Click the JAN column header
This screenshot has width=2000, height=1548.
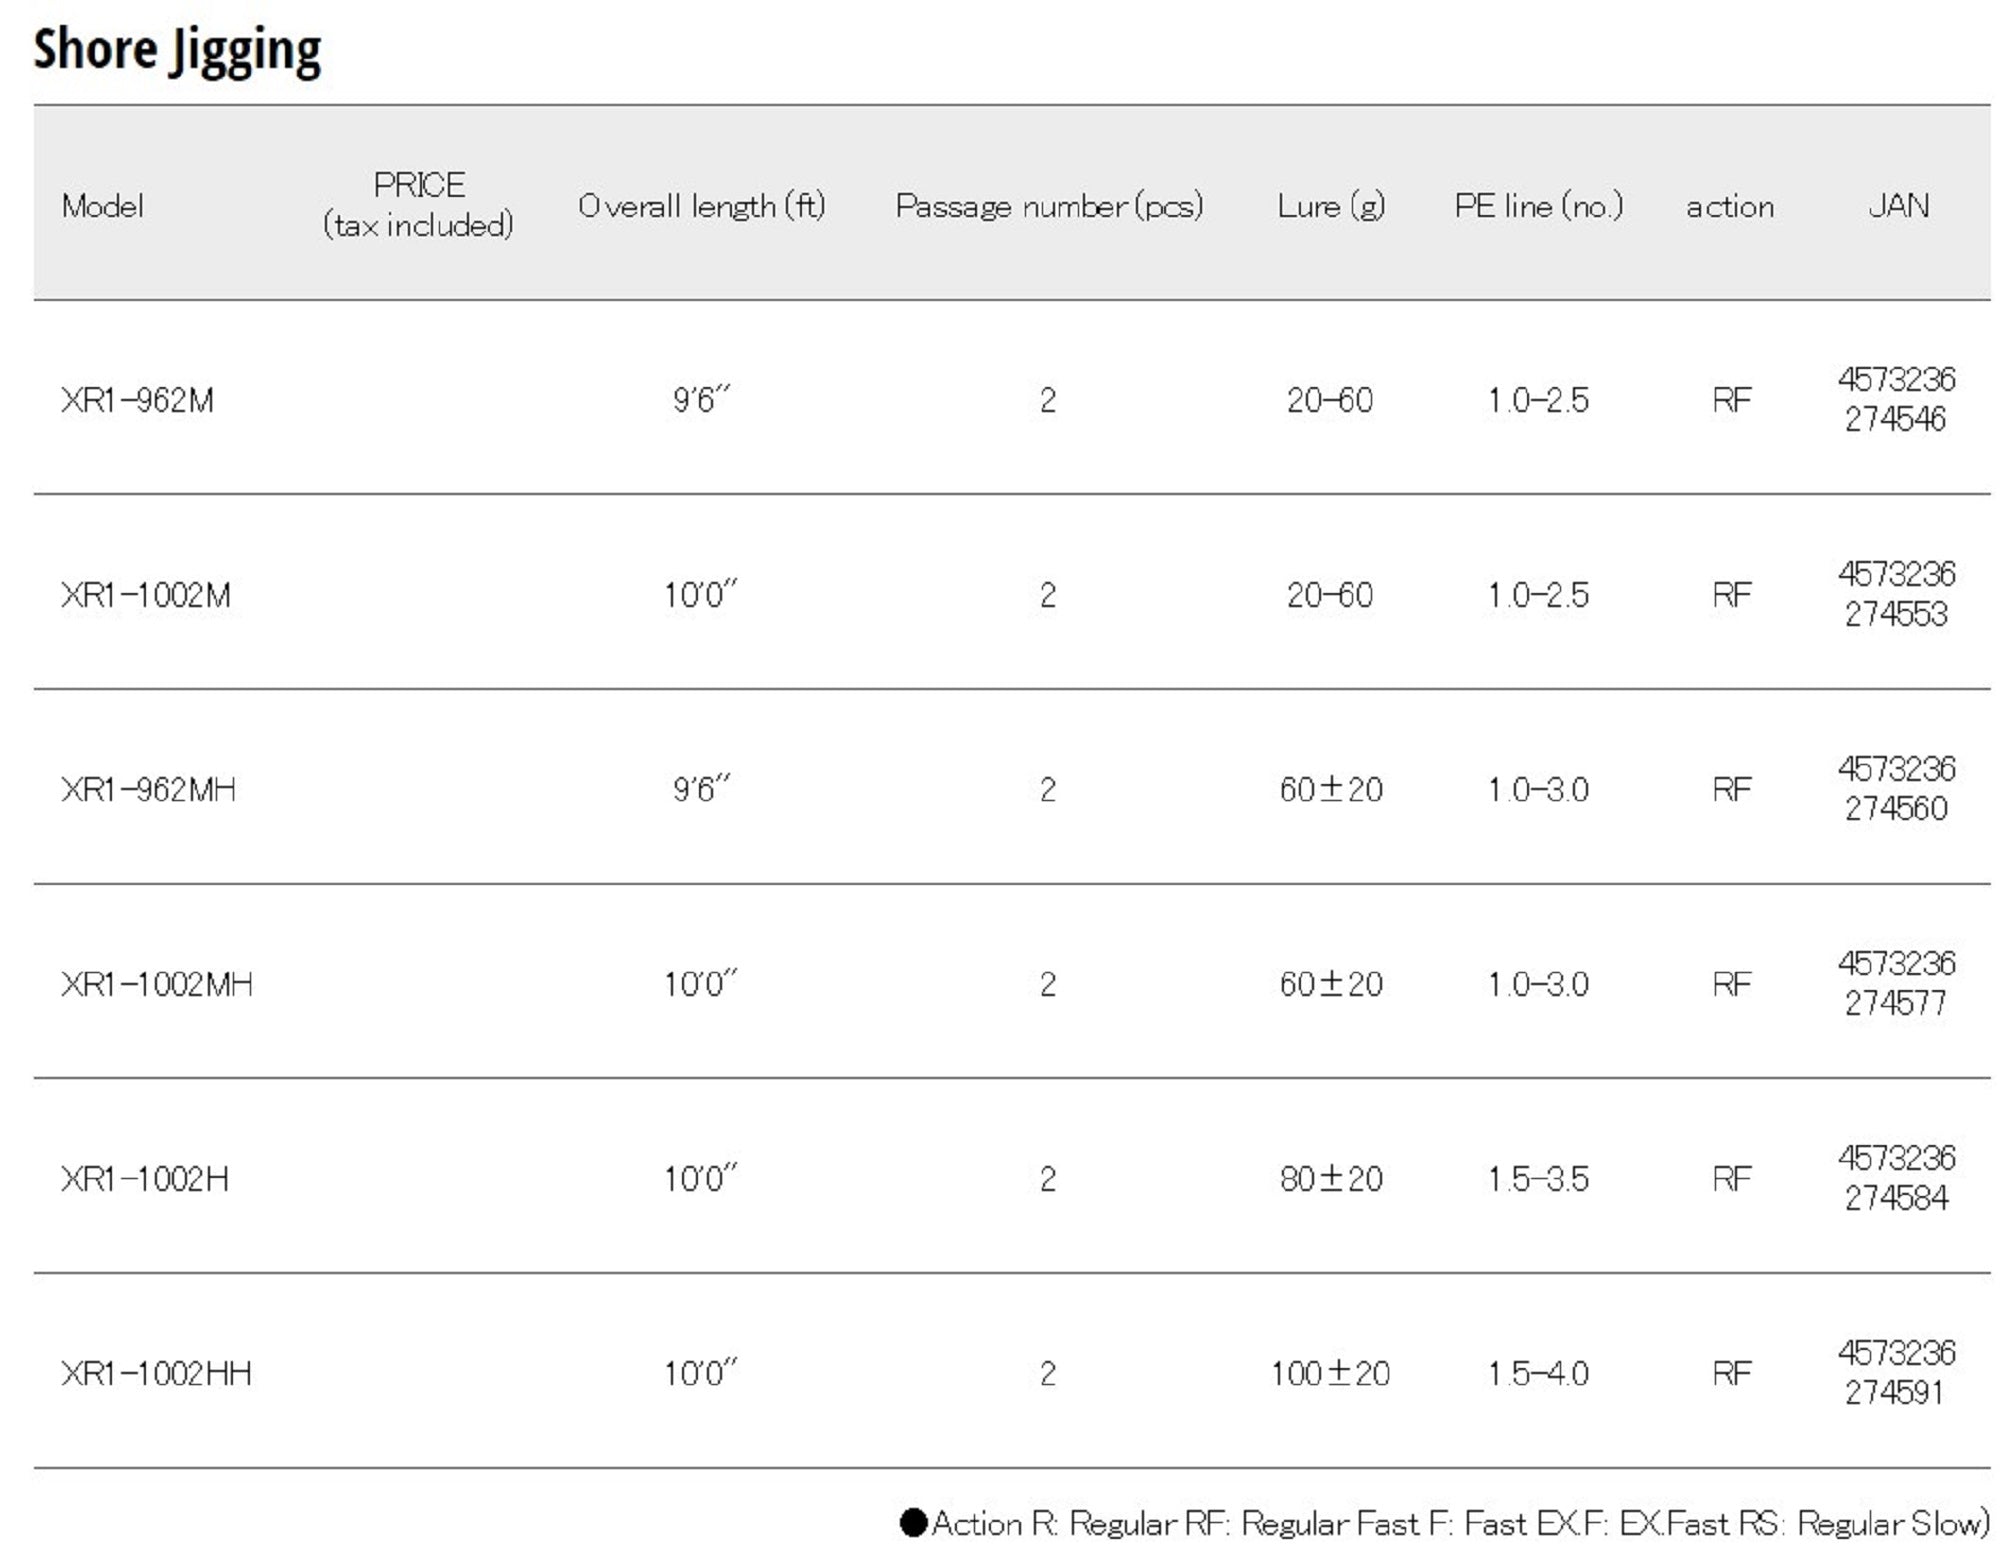point(1898,206)
